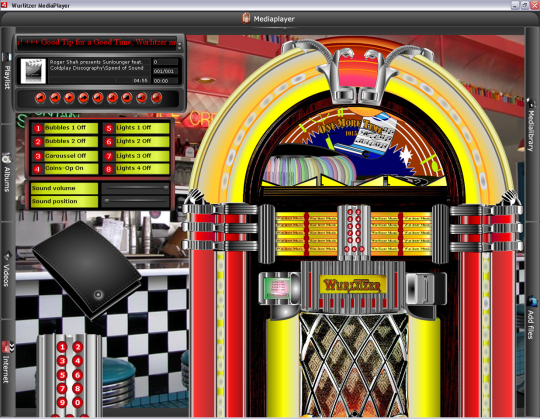Click the jukebox title strip display
The width and height of the screenshot is (540, 419).
pos(354,234)
